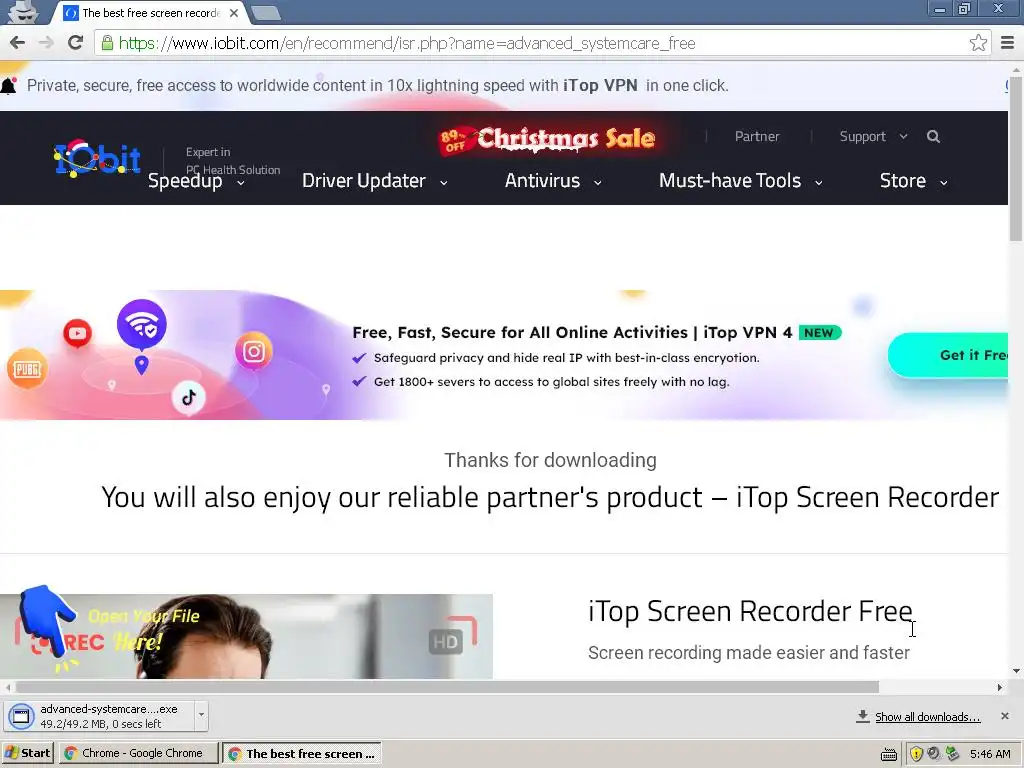
Task: Open the Support dropdown
Action: (873, 136)
